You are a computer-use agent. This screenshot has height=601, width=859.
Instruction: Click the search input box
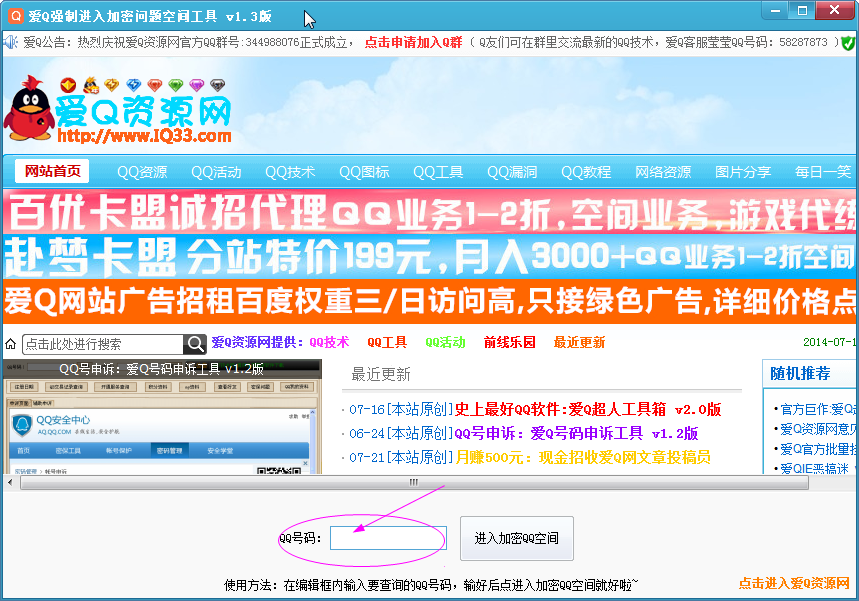click(x=103, y=344)
